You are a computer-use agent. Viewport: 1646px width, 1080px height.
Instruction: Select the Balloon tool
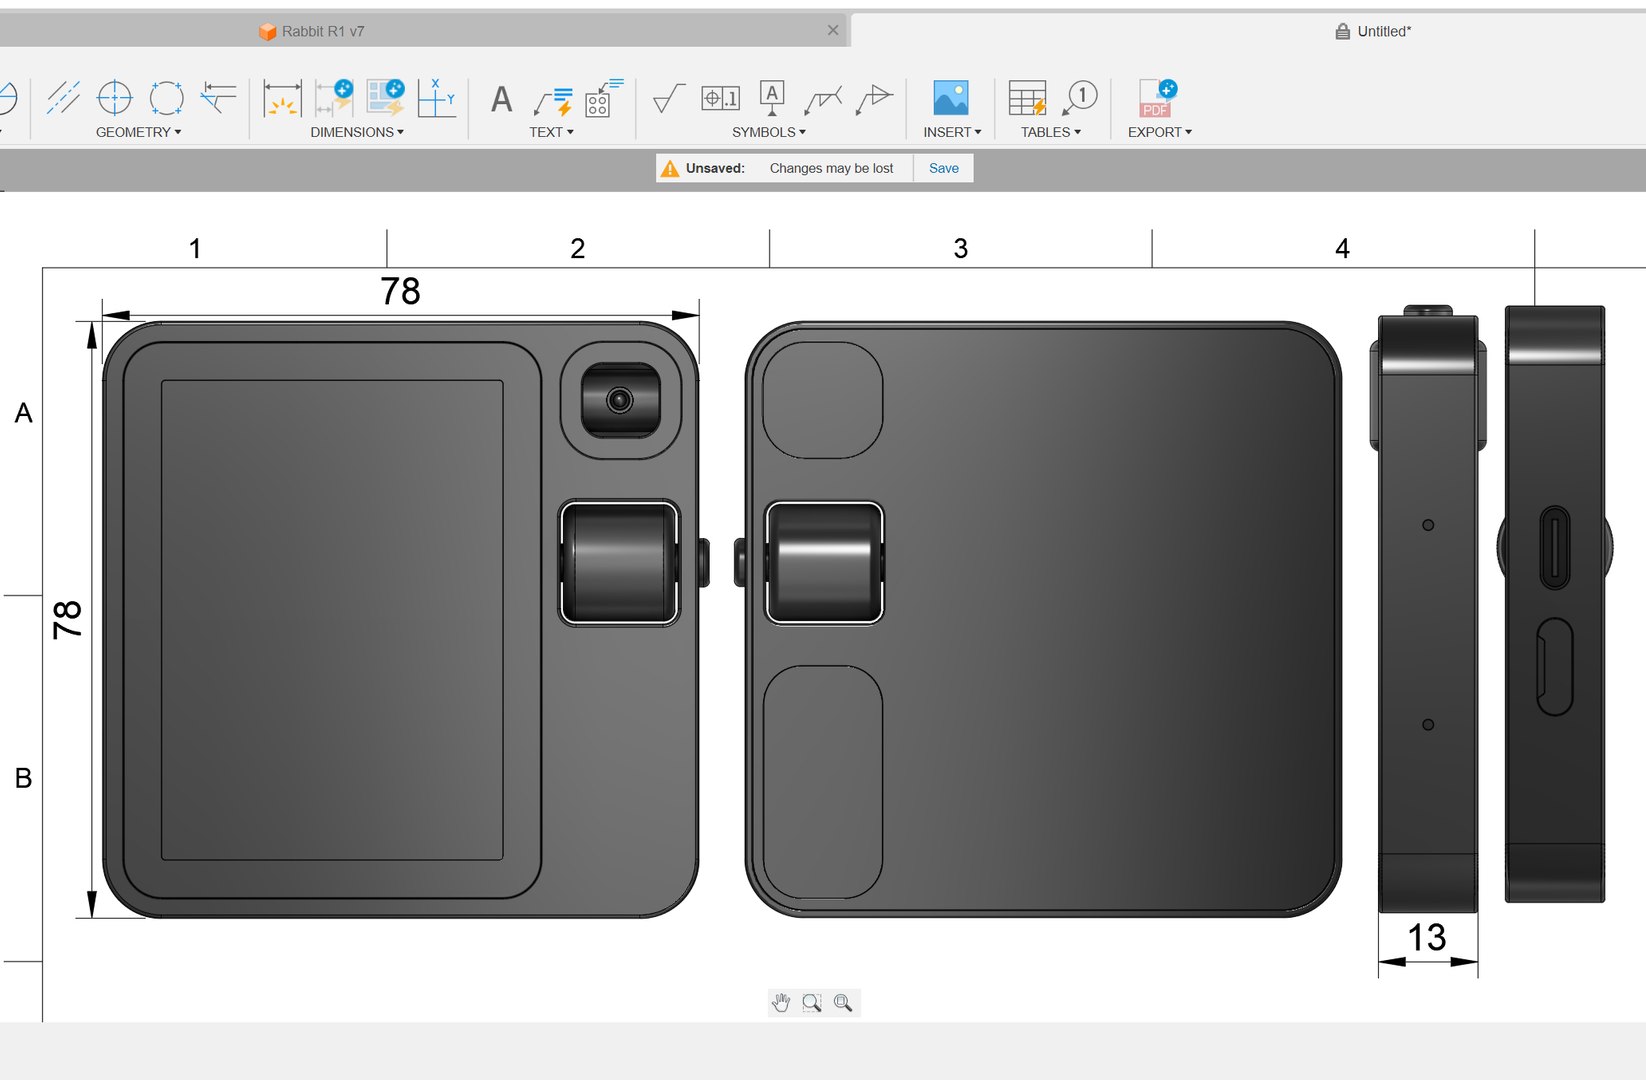pyautogui.click(x=1080, y=98)
